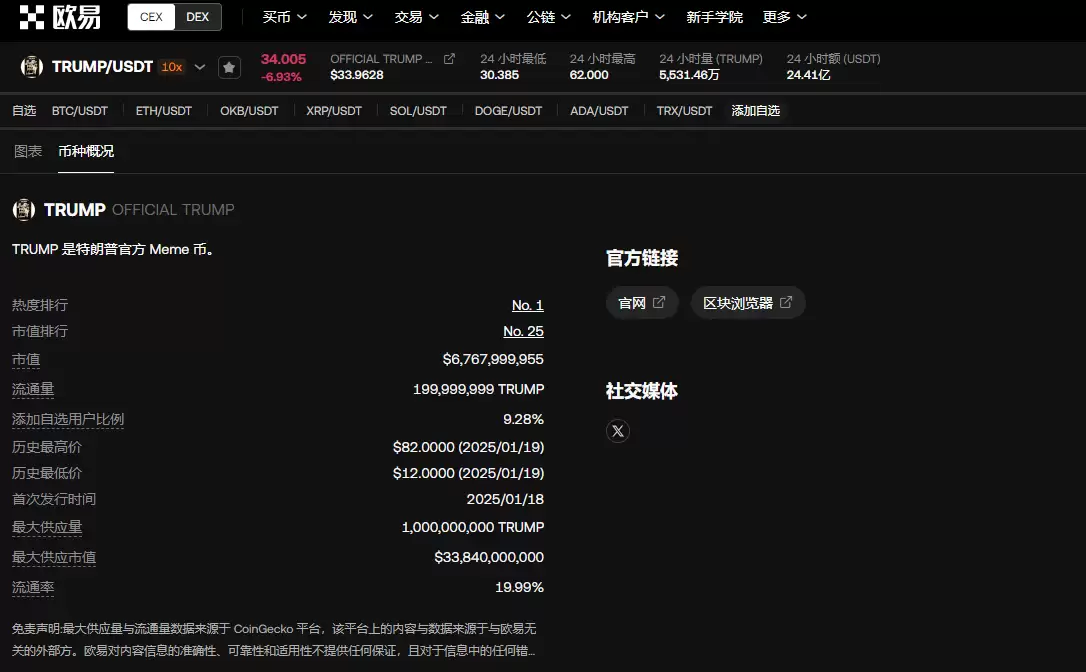
Task: Click the No. 1 popularity ranking link
Action: coord(527,305)
